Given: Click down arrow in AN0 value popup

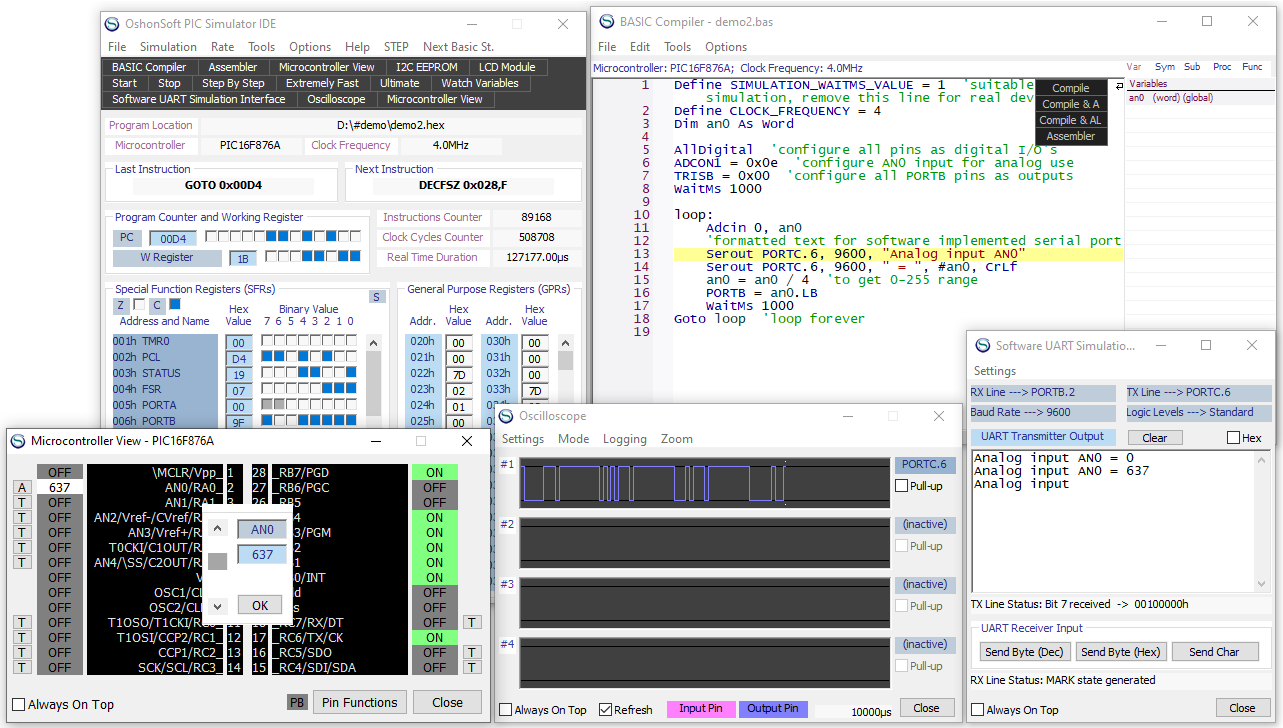Looking at the screenshot, I should pos(219,605).
